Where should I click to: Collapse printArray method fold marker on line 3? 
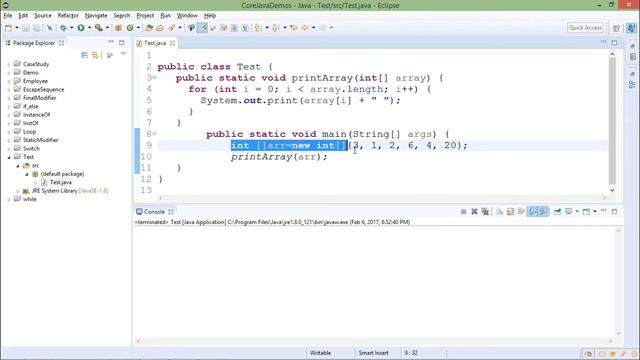[x=155, y=78]
